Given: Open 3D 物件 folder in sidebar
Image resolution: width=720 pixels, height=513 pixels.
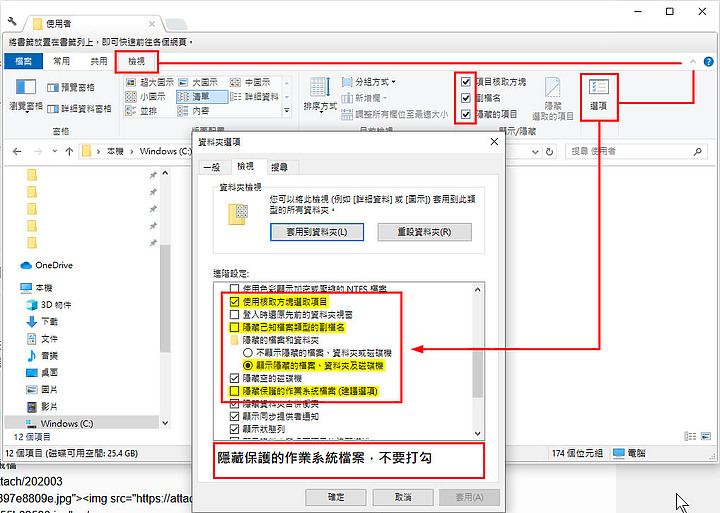Looking at the screenshot, I should point(49,304).
